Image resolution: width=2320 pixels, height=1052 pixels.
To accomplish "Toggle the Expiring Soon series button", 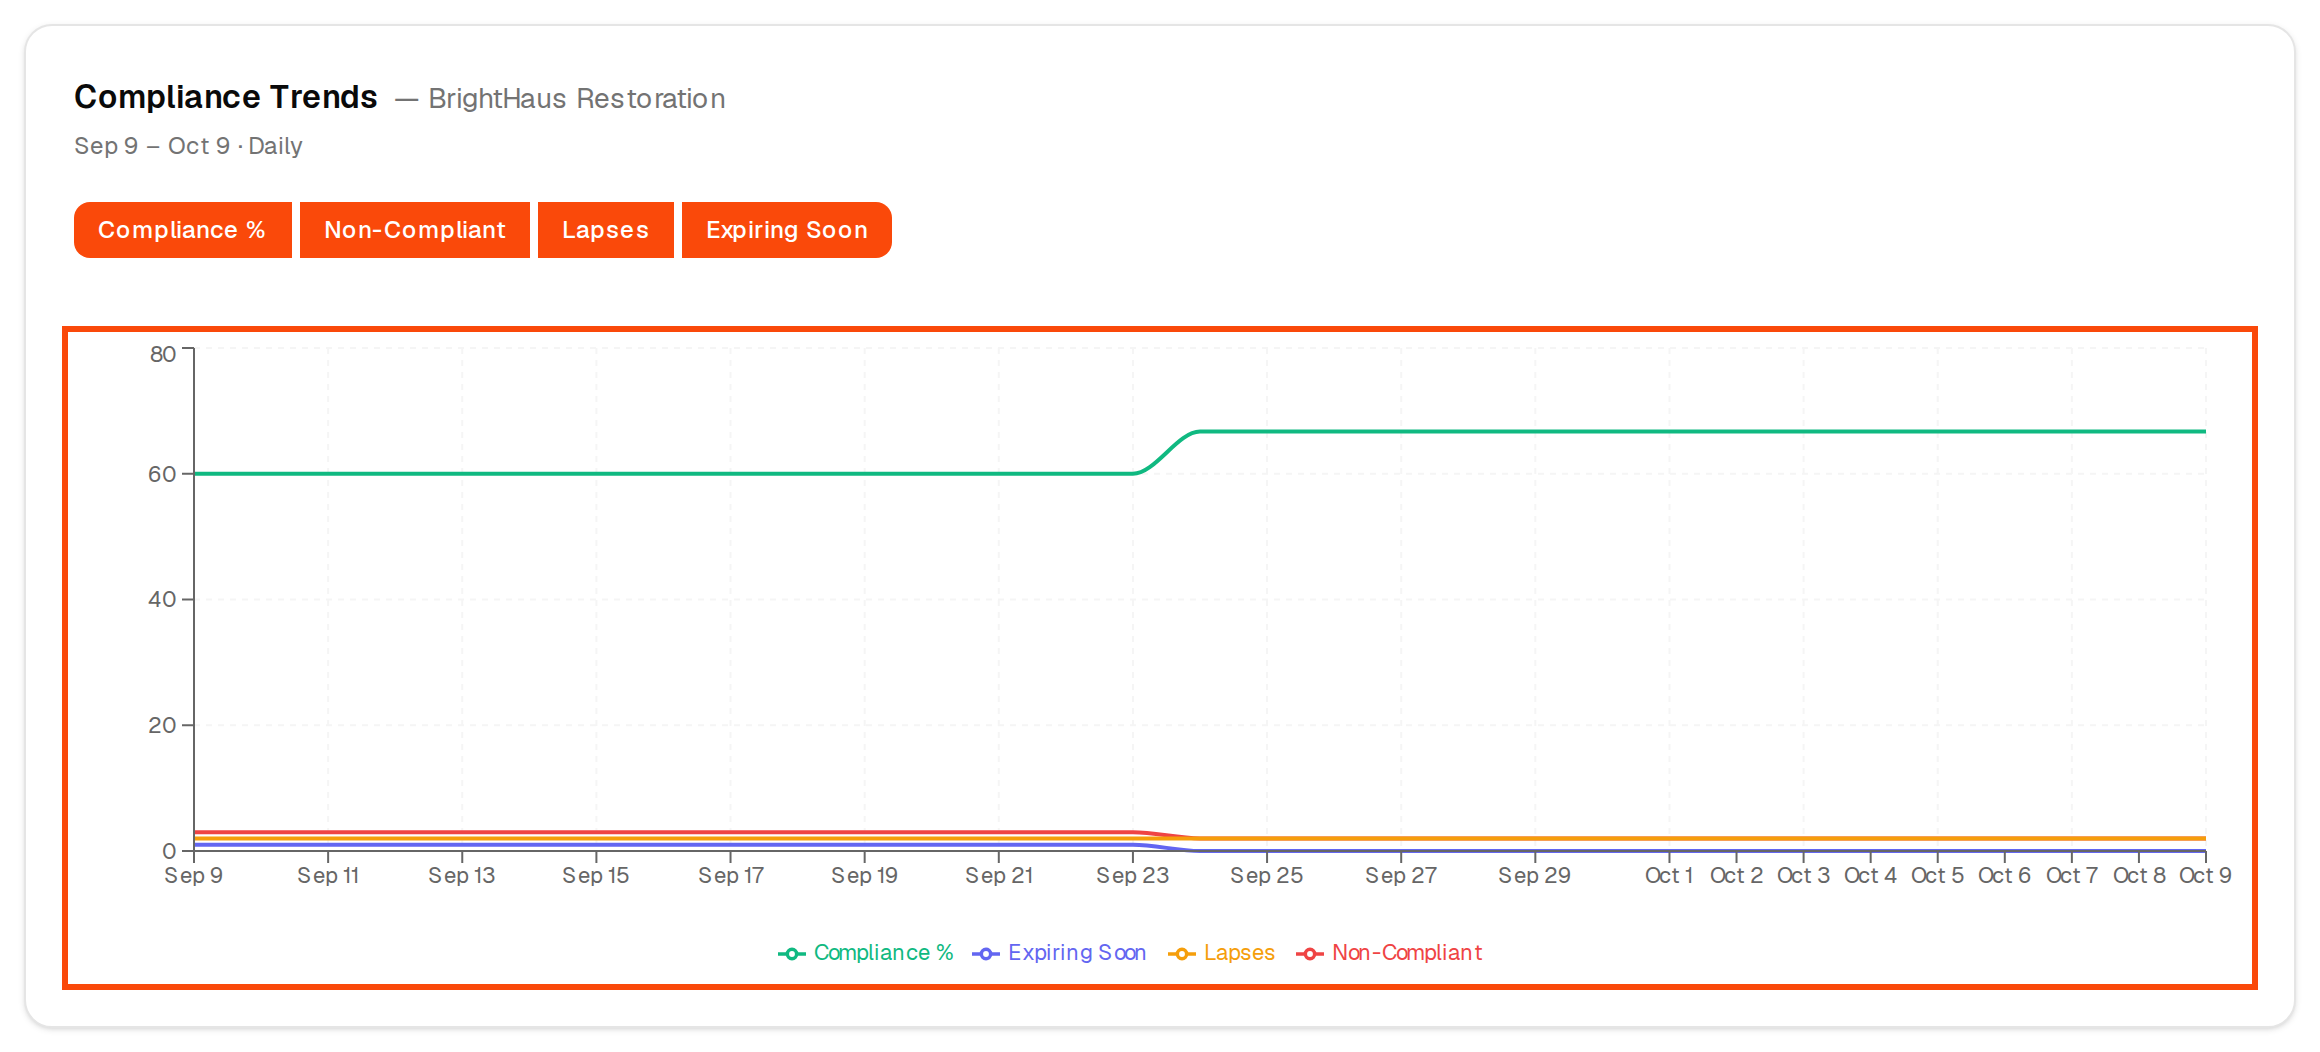I will 787,230.
